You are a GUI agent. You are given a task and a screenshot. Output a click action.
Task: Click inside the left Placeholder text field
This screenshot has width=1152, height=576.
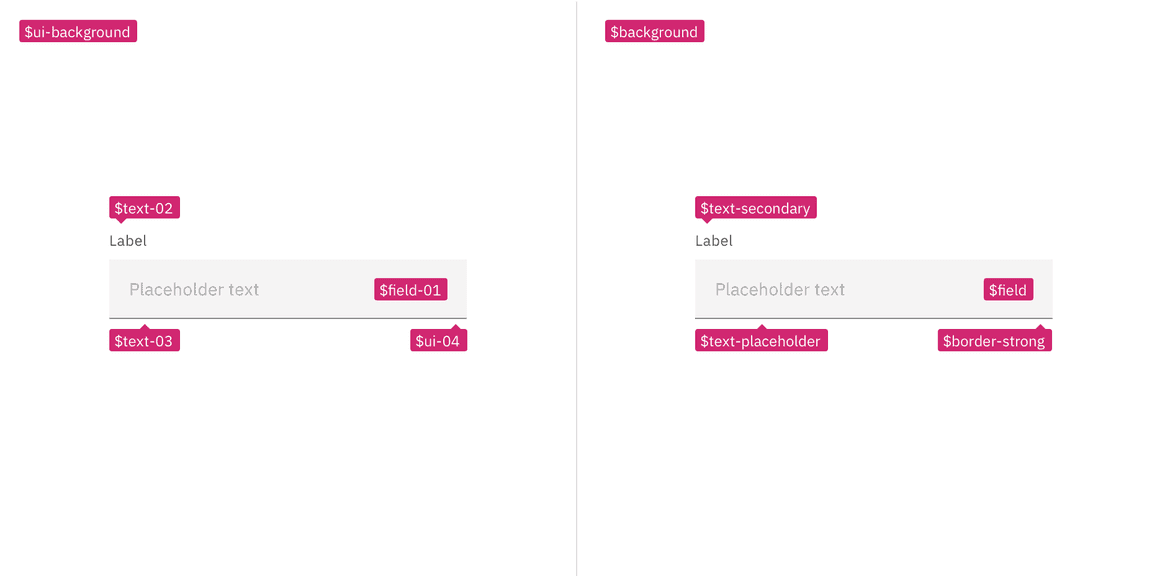click(x=230, y=290)
